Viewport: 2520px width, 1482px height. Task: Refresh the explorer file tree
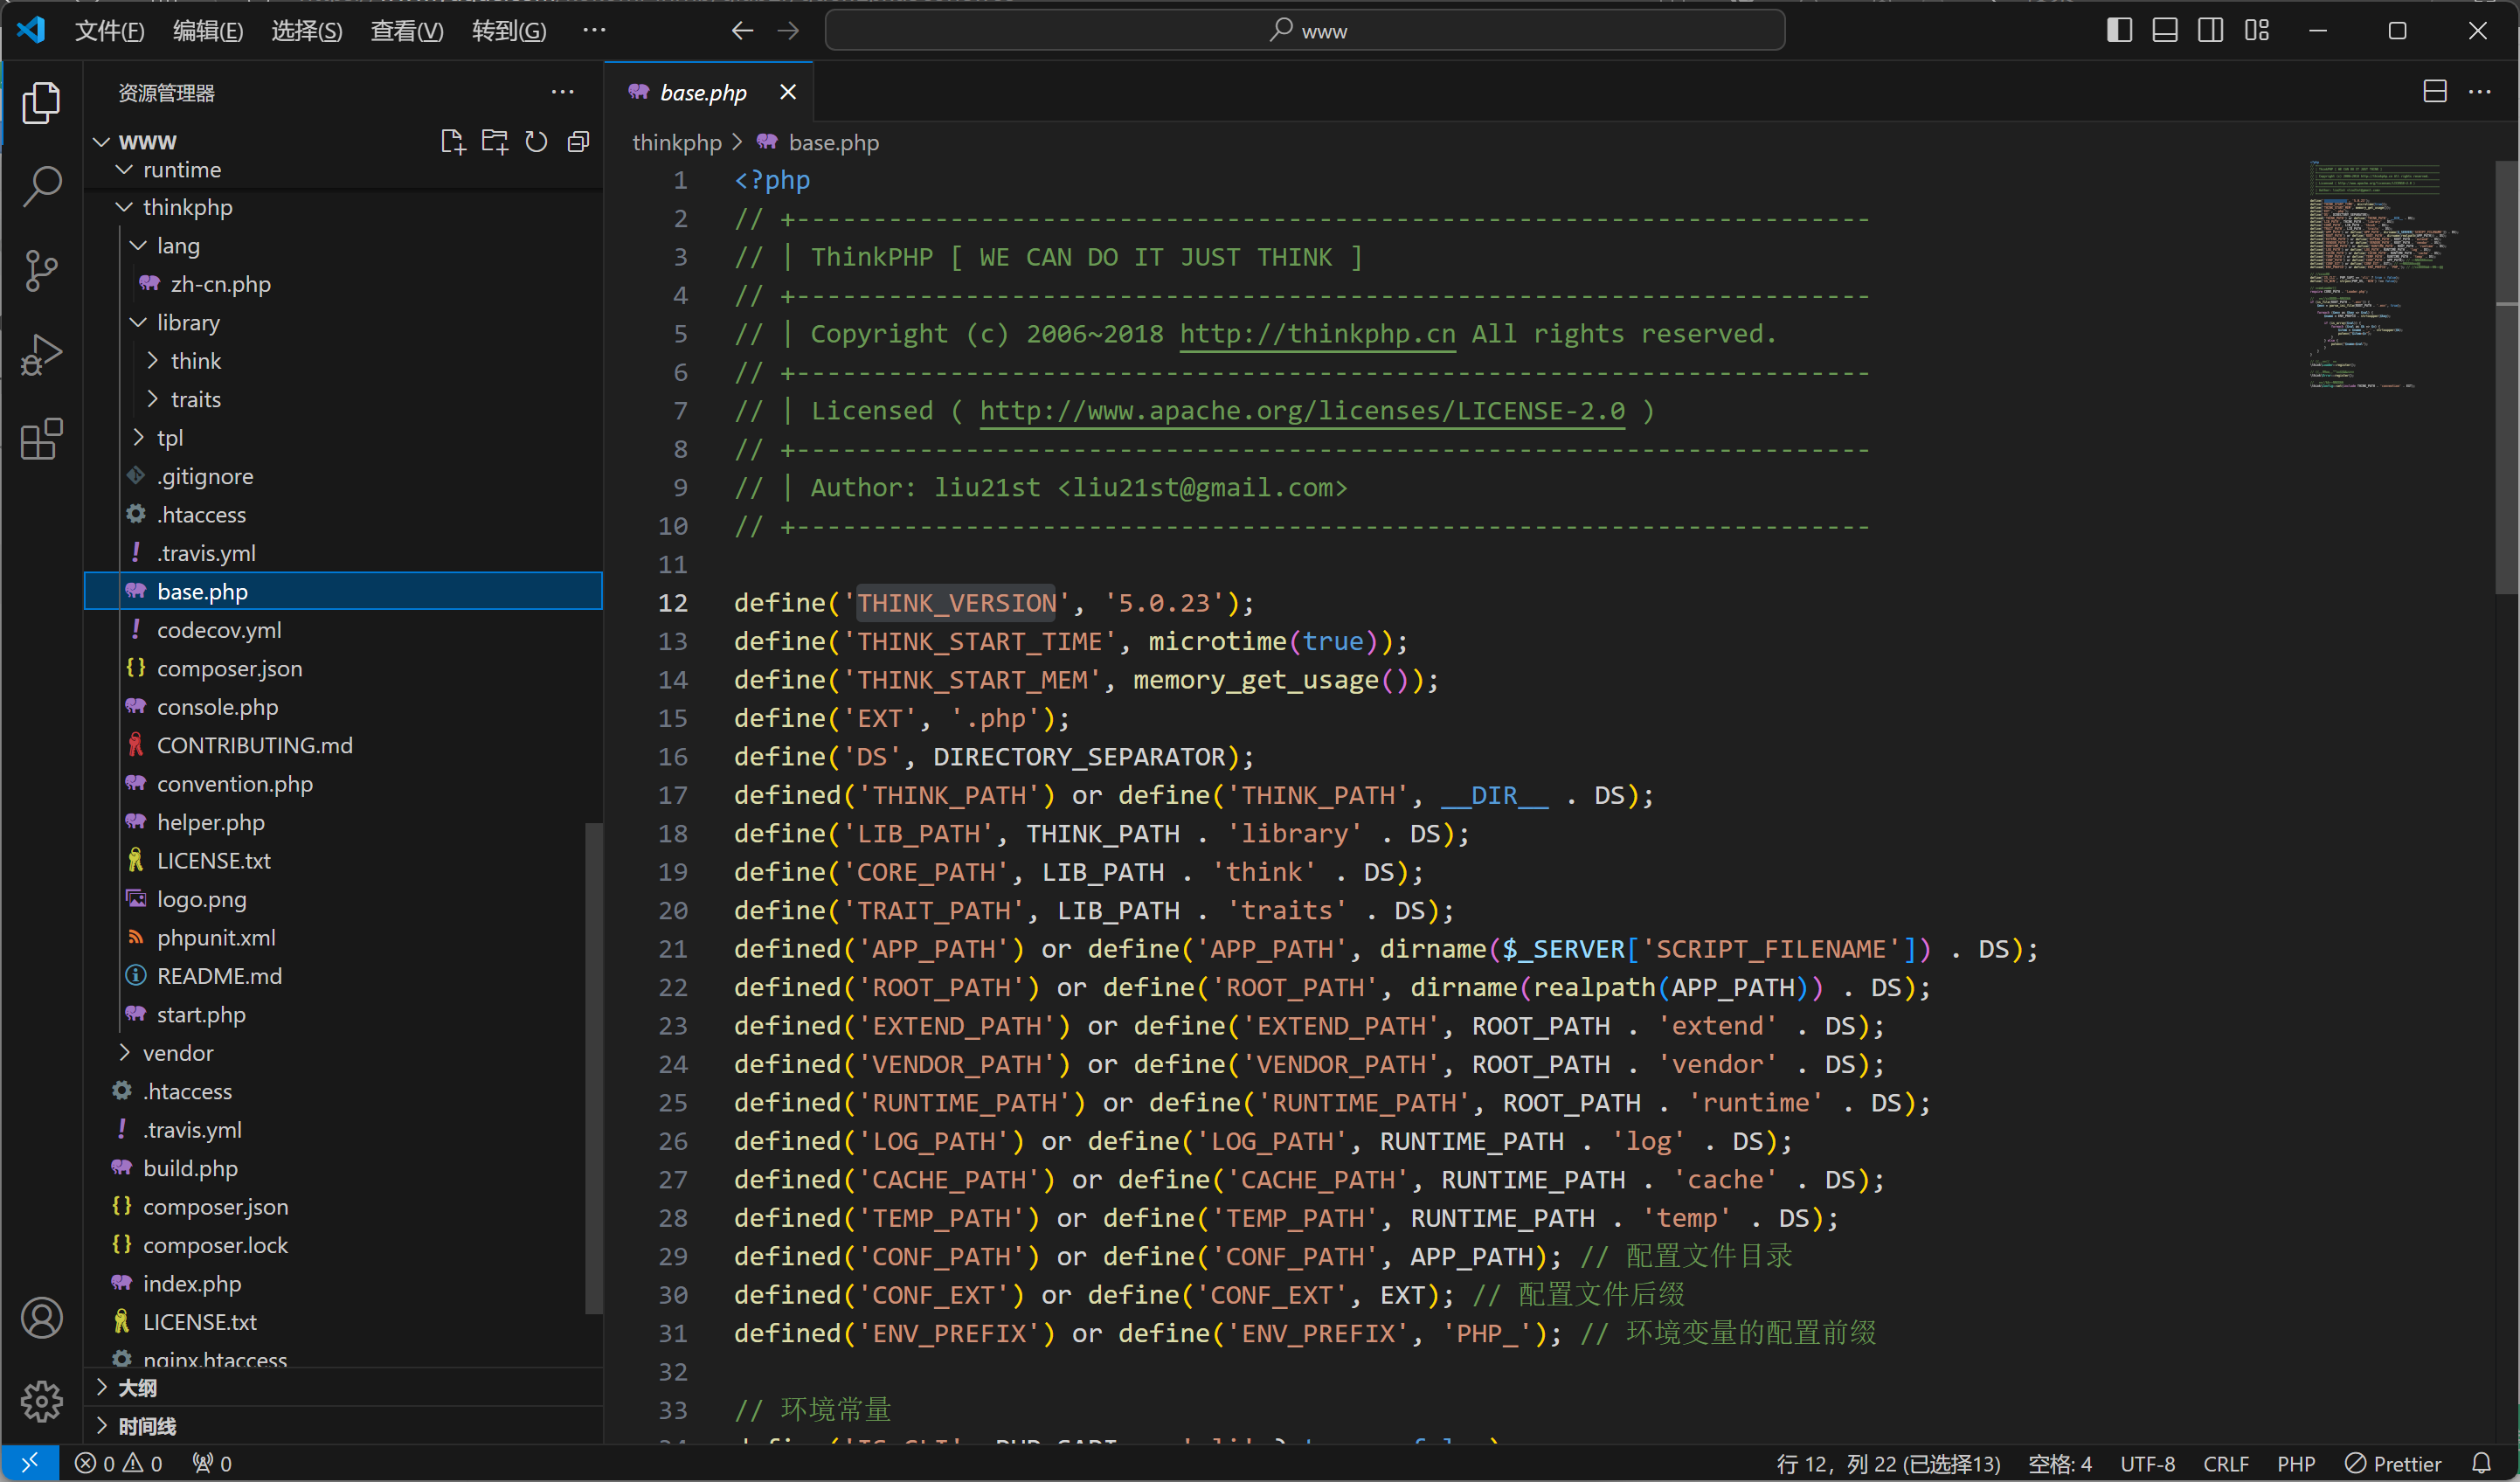pos(536,141)
